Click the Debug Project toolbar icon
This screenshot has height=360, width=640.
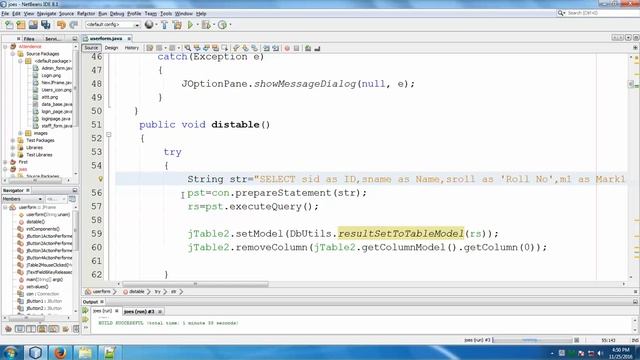(x=206, y=25)
